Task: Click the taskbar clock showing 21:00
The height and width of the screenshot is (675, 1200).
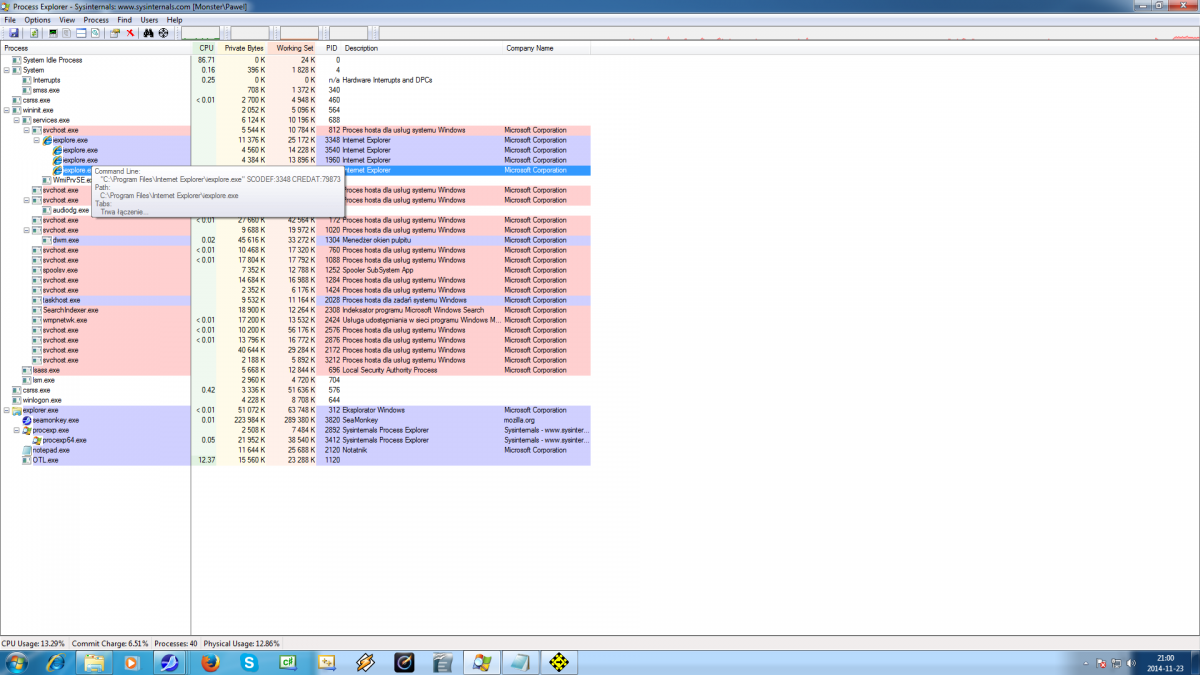Action: coord(1167,662)
